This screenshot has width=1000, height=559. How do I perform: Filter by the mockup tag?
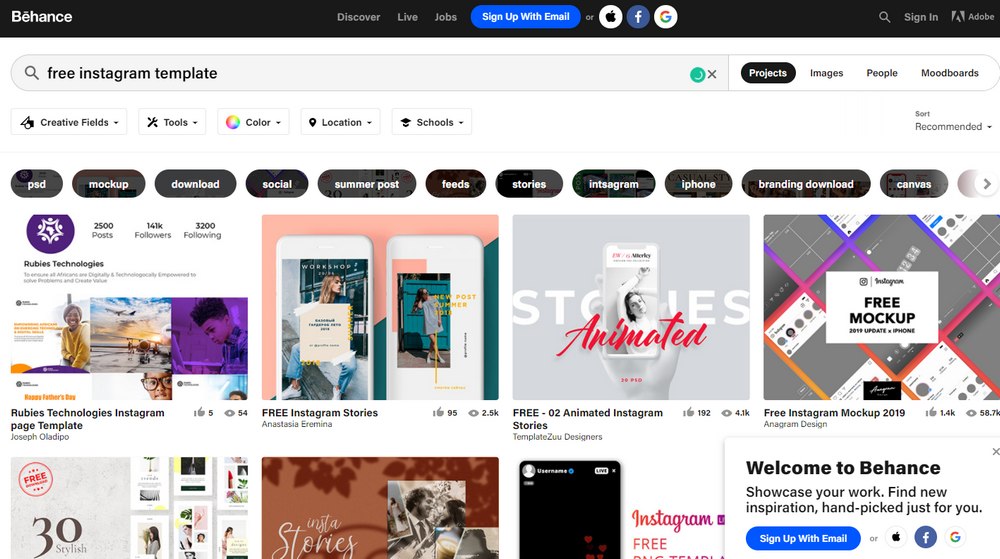(x=108, y=184)
